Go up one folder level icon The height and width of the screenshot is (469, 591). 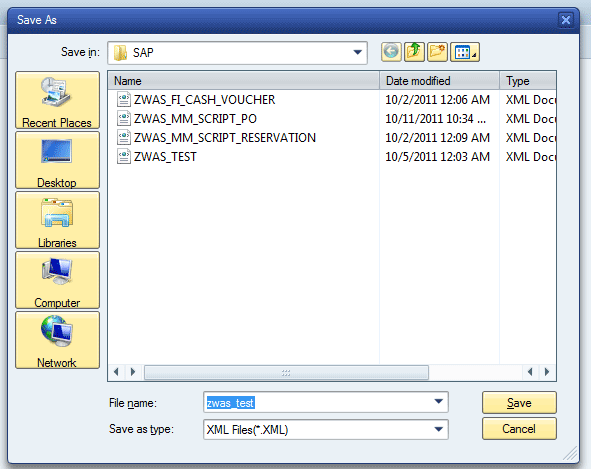click(x=414, y=52)
